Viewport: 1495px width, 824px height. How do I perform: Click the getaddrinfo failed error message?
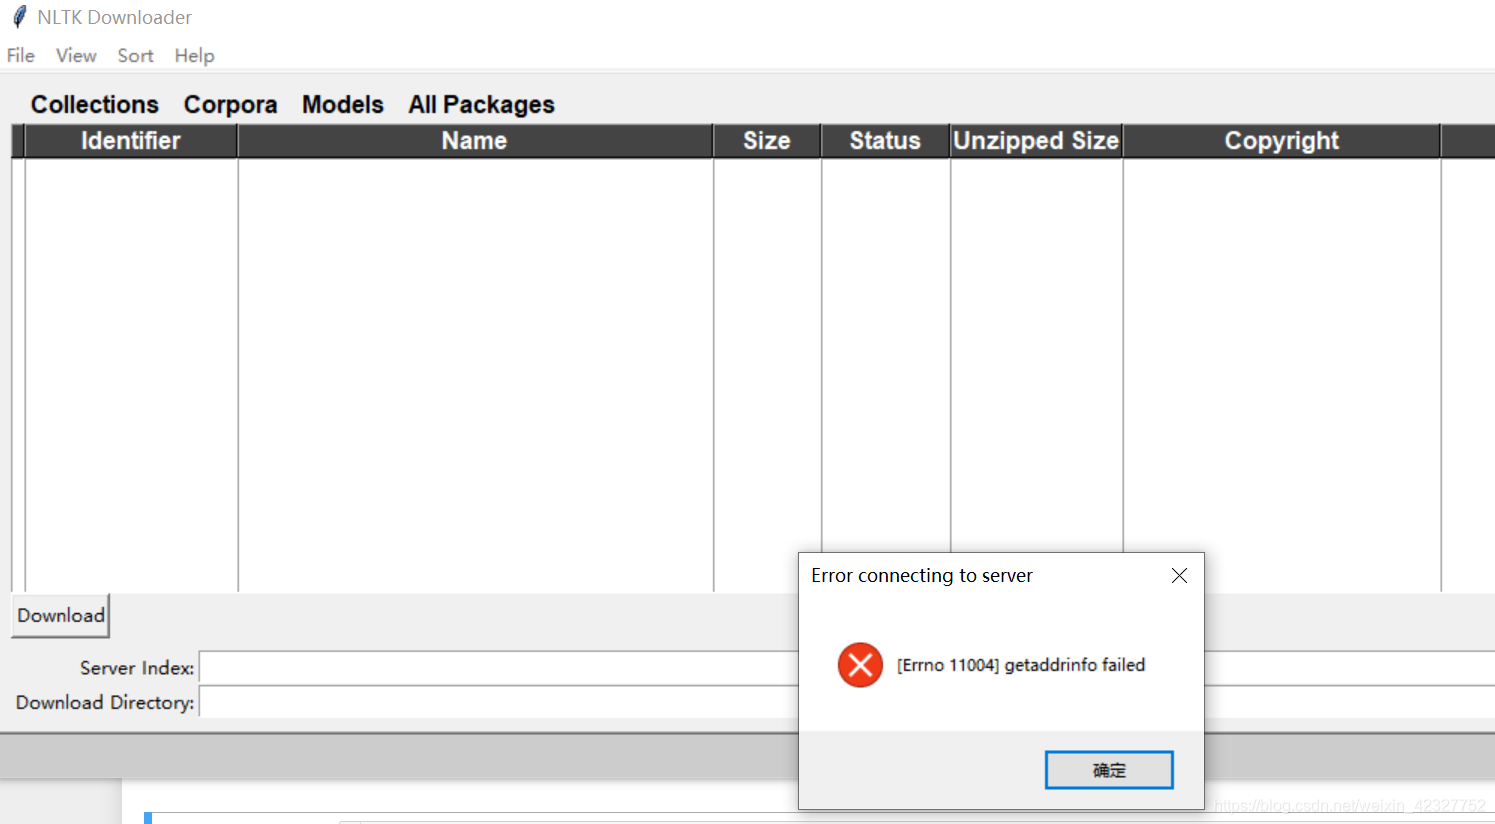(1021, 665)
